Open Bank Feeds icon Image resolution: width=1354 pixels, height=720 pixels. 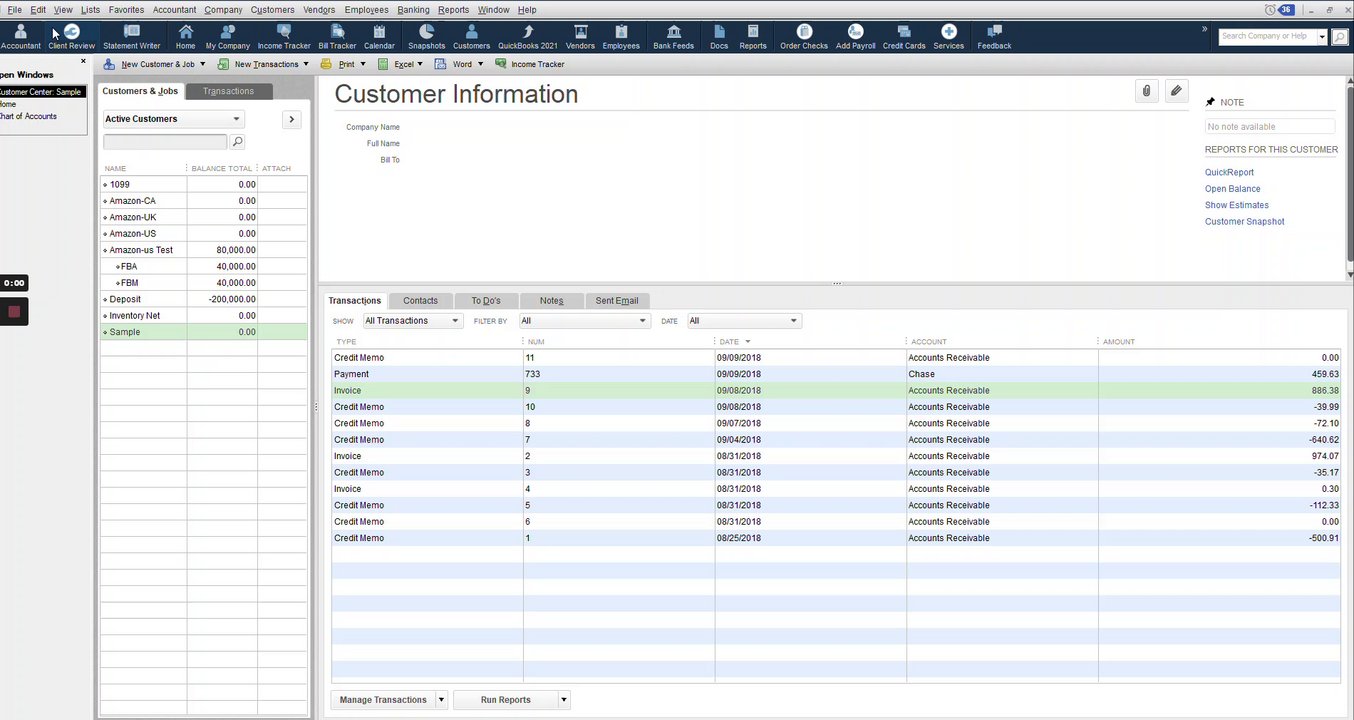click(673, 37)
